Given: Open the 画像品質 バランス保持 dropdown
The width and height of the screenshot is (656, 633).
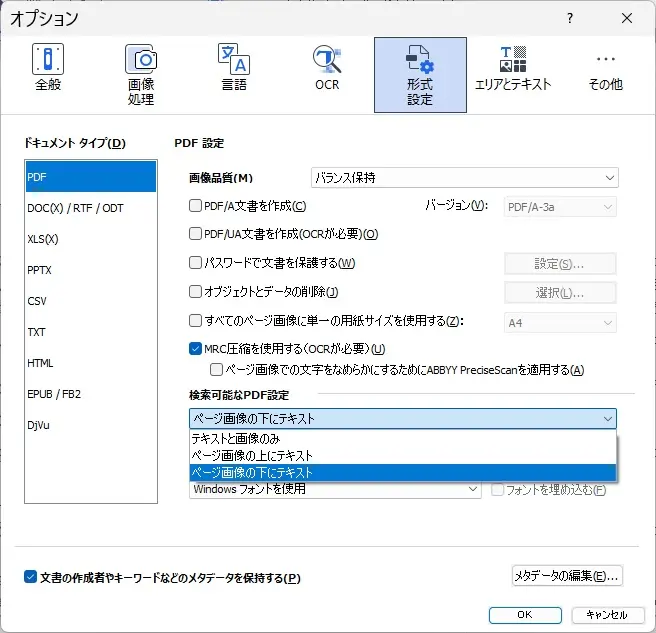Looking at the screenshot, I should [465, 178].
